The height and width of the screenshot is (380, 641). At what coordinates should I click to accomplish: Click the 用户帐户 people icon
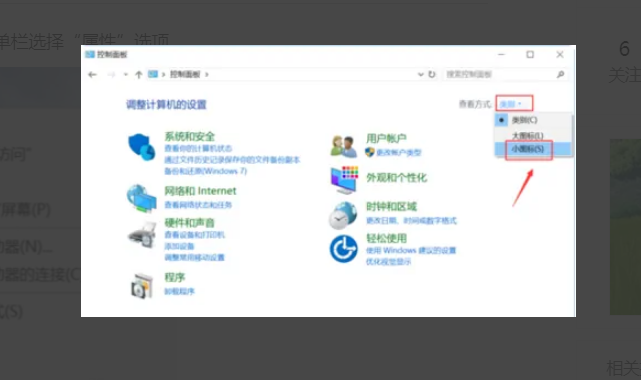click(x=343, y=146)
